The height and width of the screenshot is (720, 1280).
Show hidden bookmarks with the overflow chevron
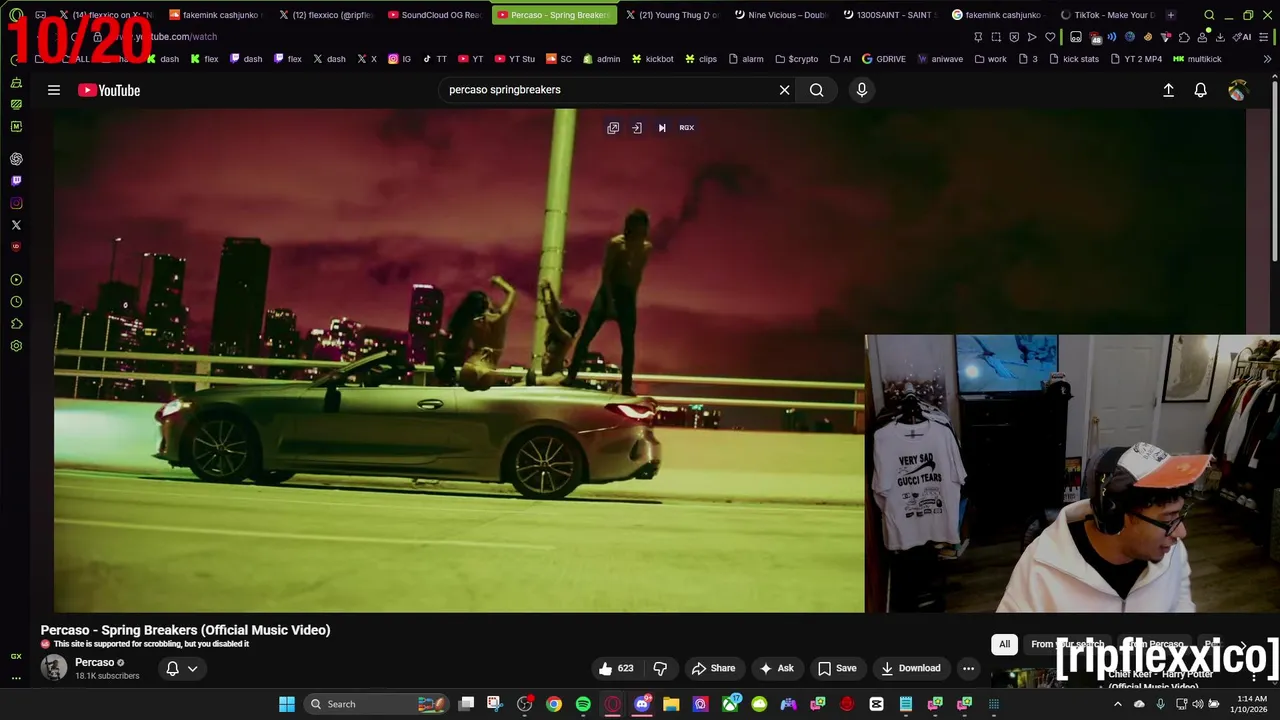(1267, 59)
